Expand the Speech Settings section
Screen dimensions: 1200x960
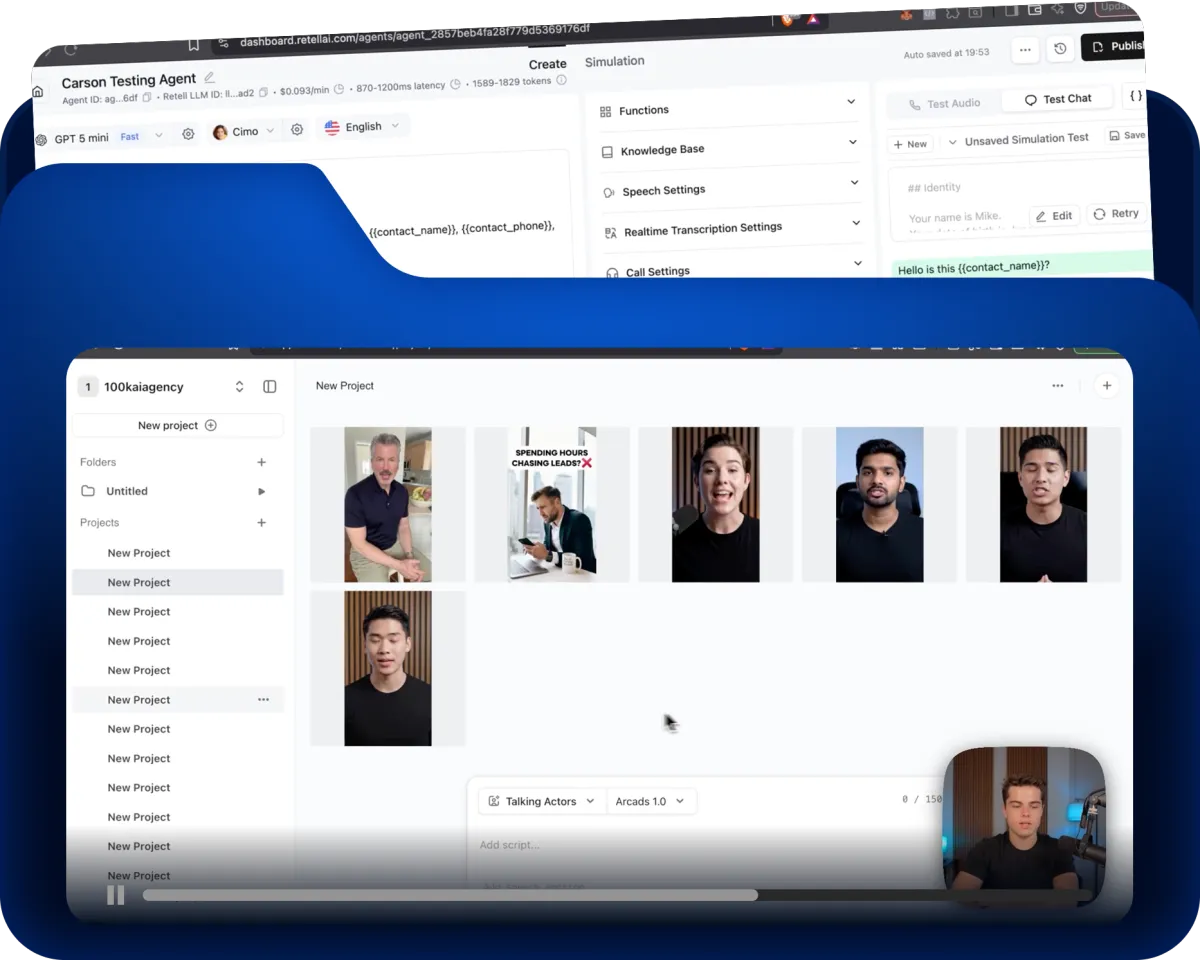[x=730, y=187]
